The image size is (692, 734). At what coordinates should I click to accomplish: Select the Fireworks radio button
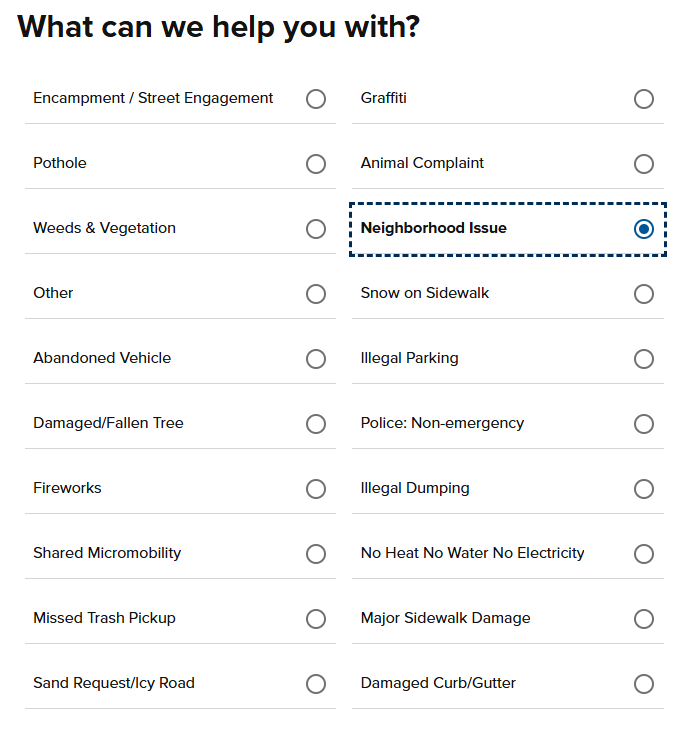pyautogui.click(x=316, y=489)
